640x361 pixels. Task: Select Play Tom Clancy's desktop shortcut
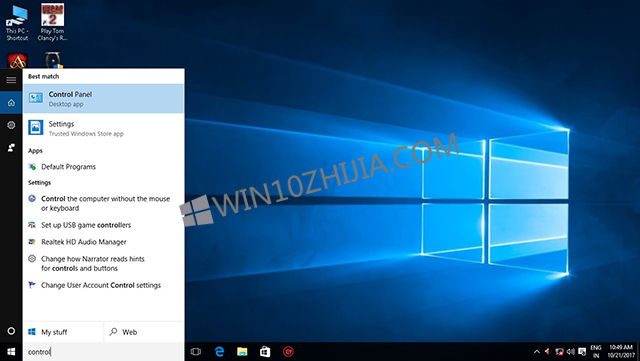53,22
